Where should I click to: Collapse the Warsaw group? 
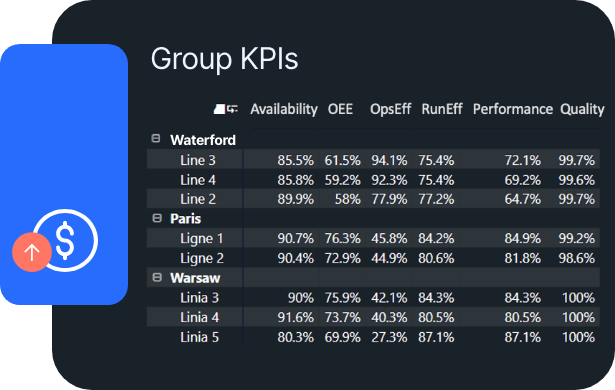click(x=157, y=277)
